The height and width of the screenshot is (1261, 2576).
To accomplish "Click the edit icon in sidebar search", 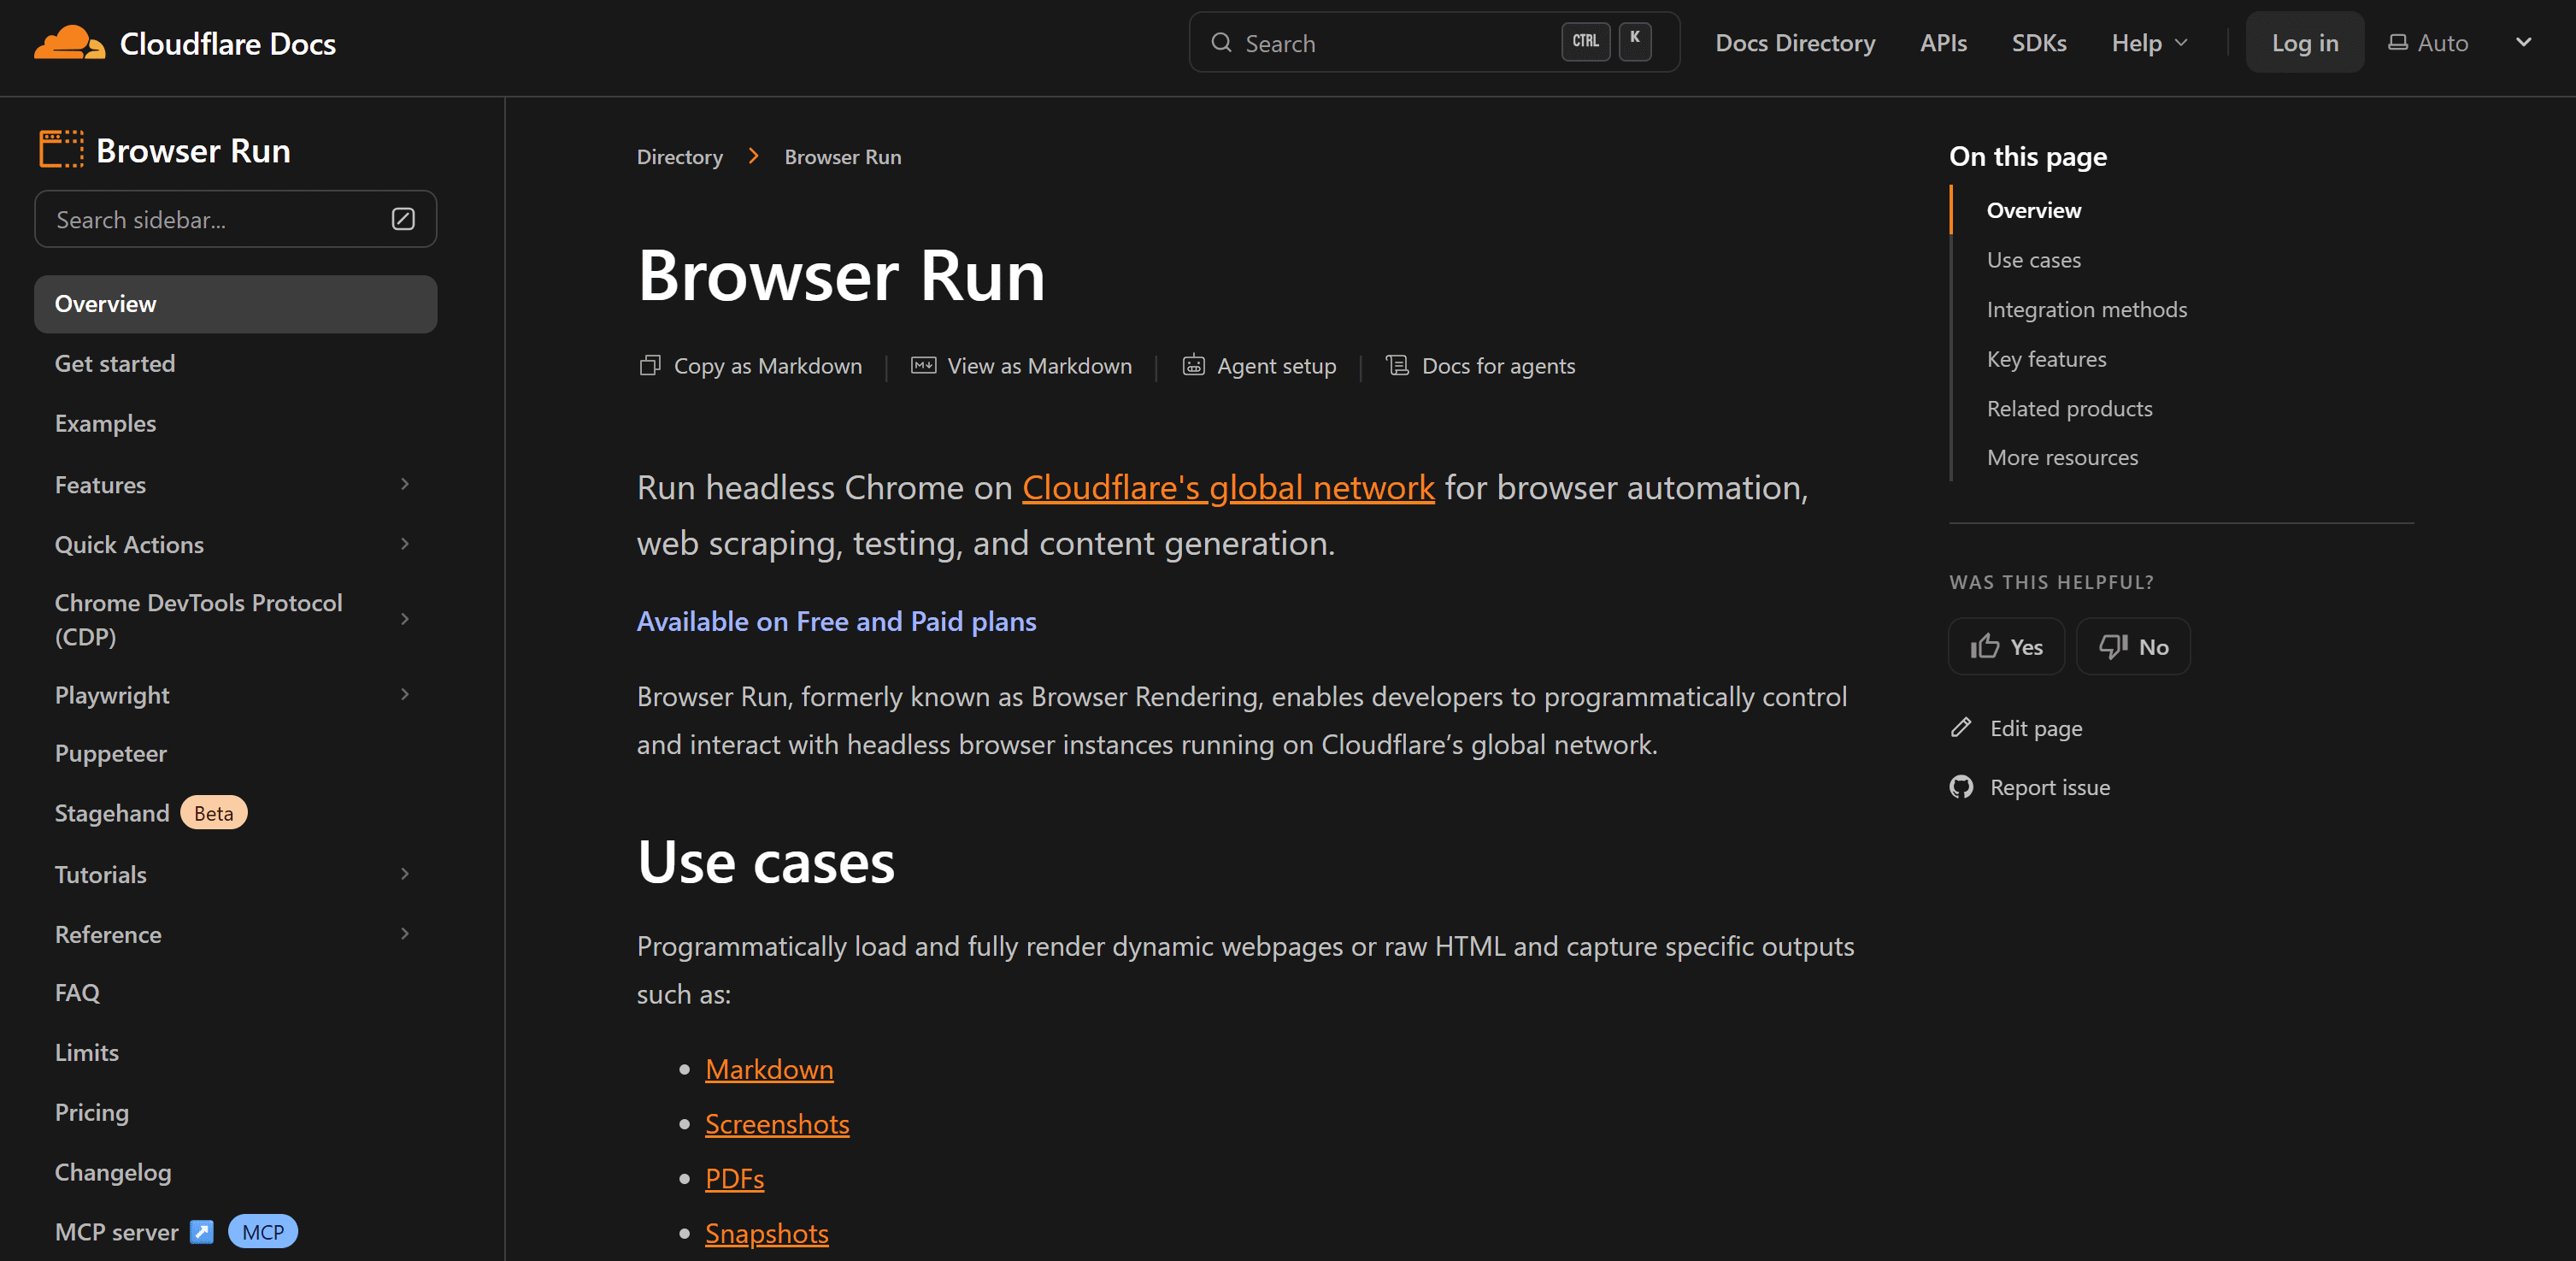I will coord(403,219).
